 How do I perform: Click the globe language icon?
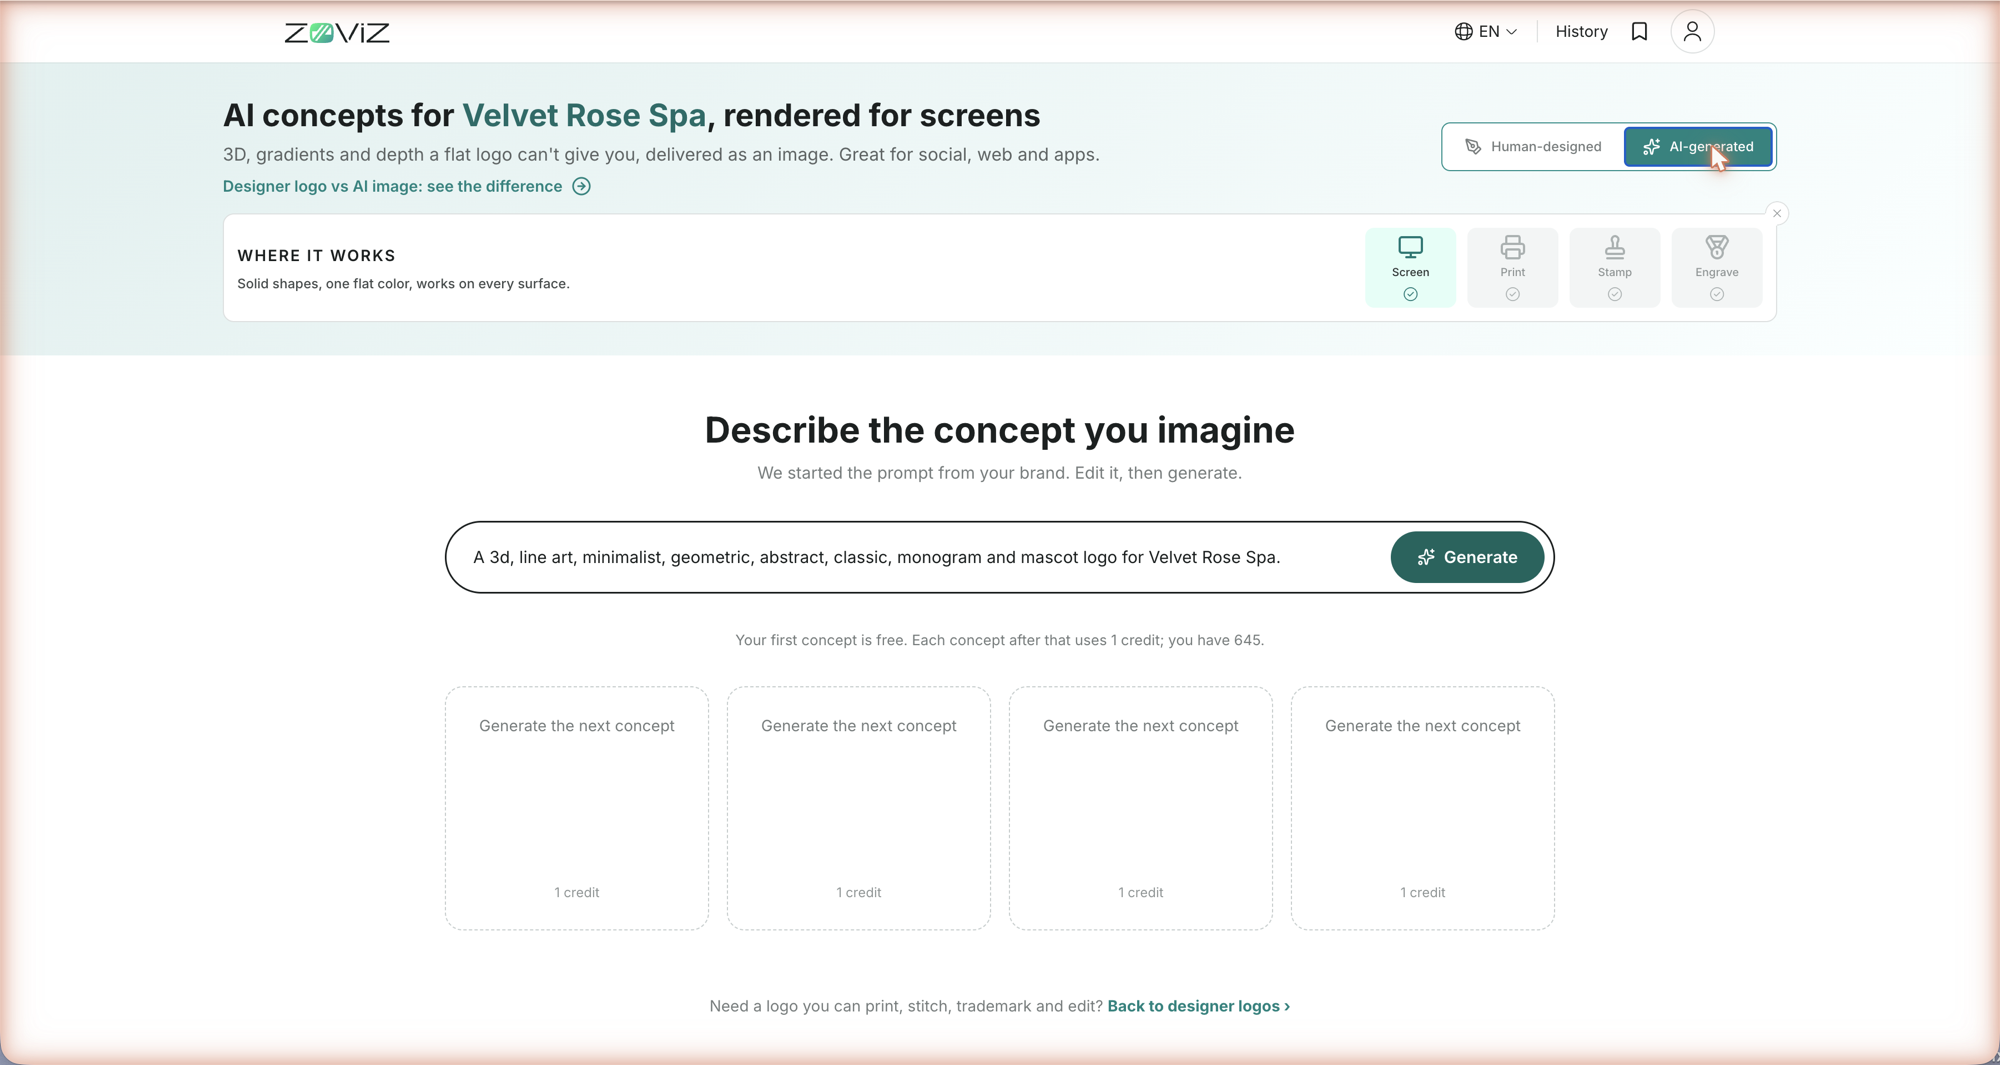(x=1463, y=32)
